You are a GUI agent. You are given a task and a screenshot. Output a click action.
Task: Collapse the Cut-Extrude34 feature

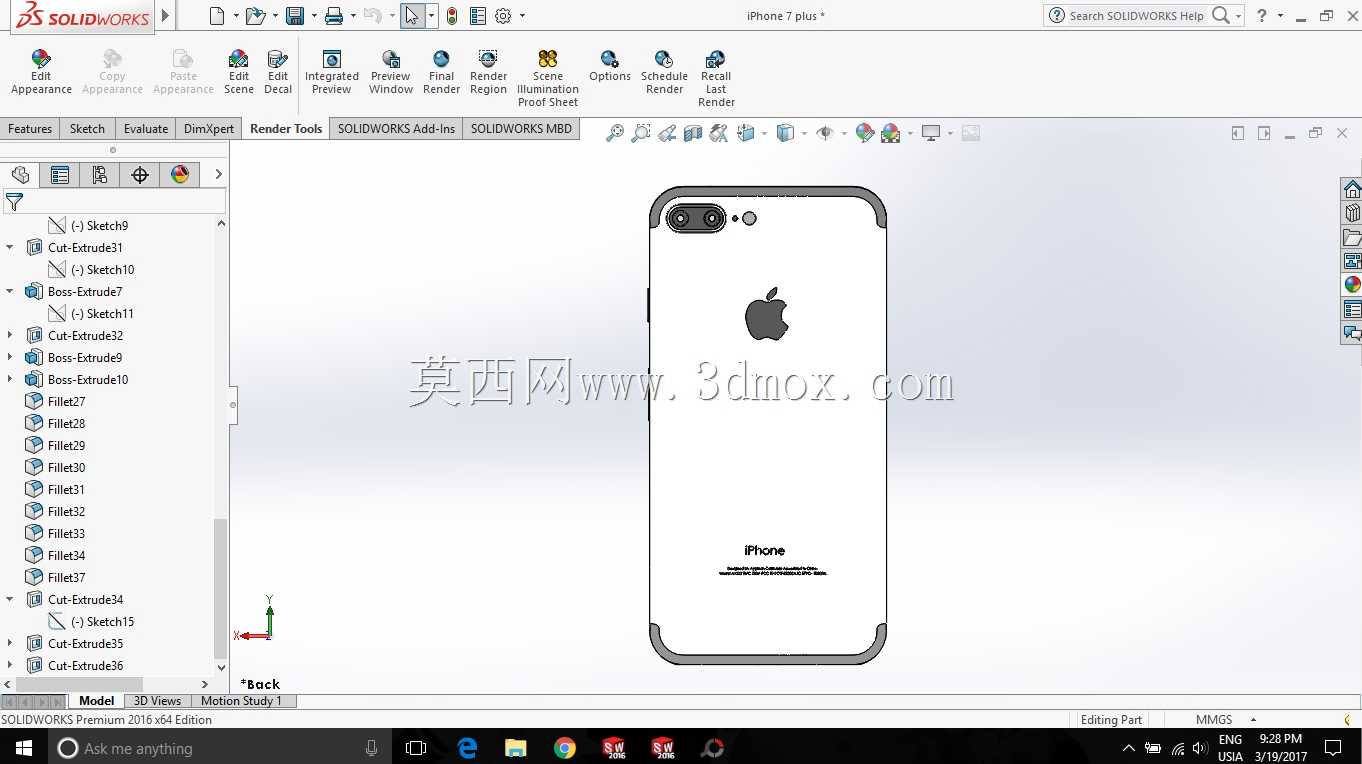[x=10, y=600]
